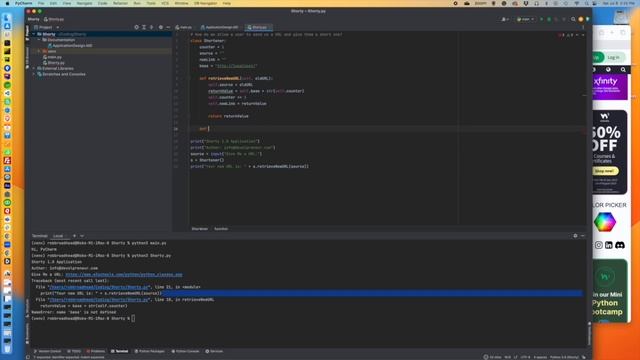
Task: Switch to main.py editor tab
Action: coord(184,27)
